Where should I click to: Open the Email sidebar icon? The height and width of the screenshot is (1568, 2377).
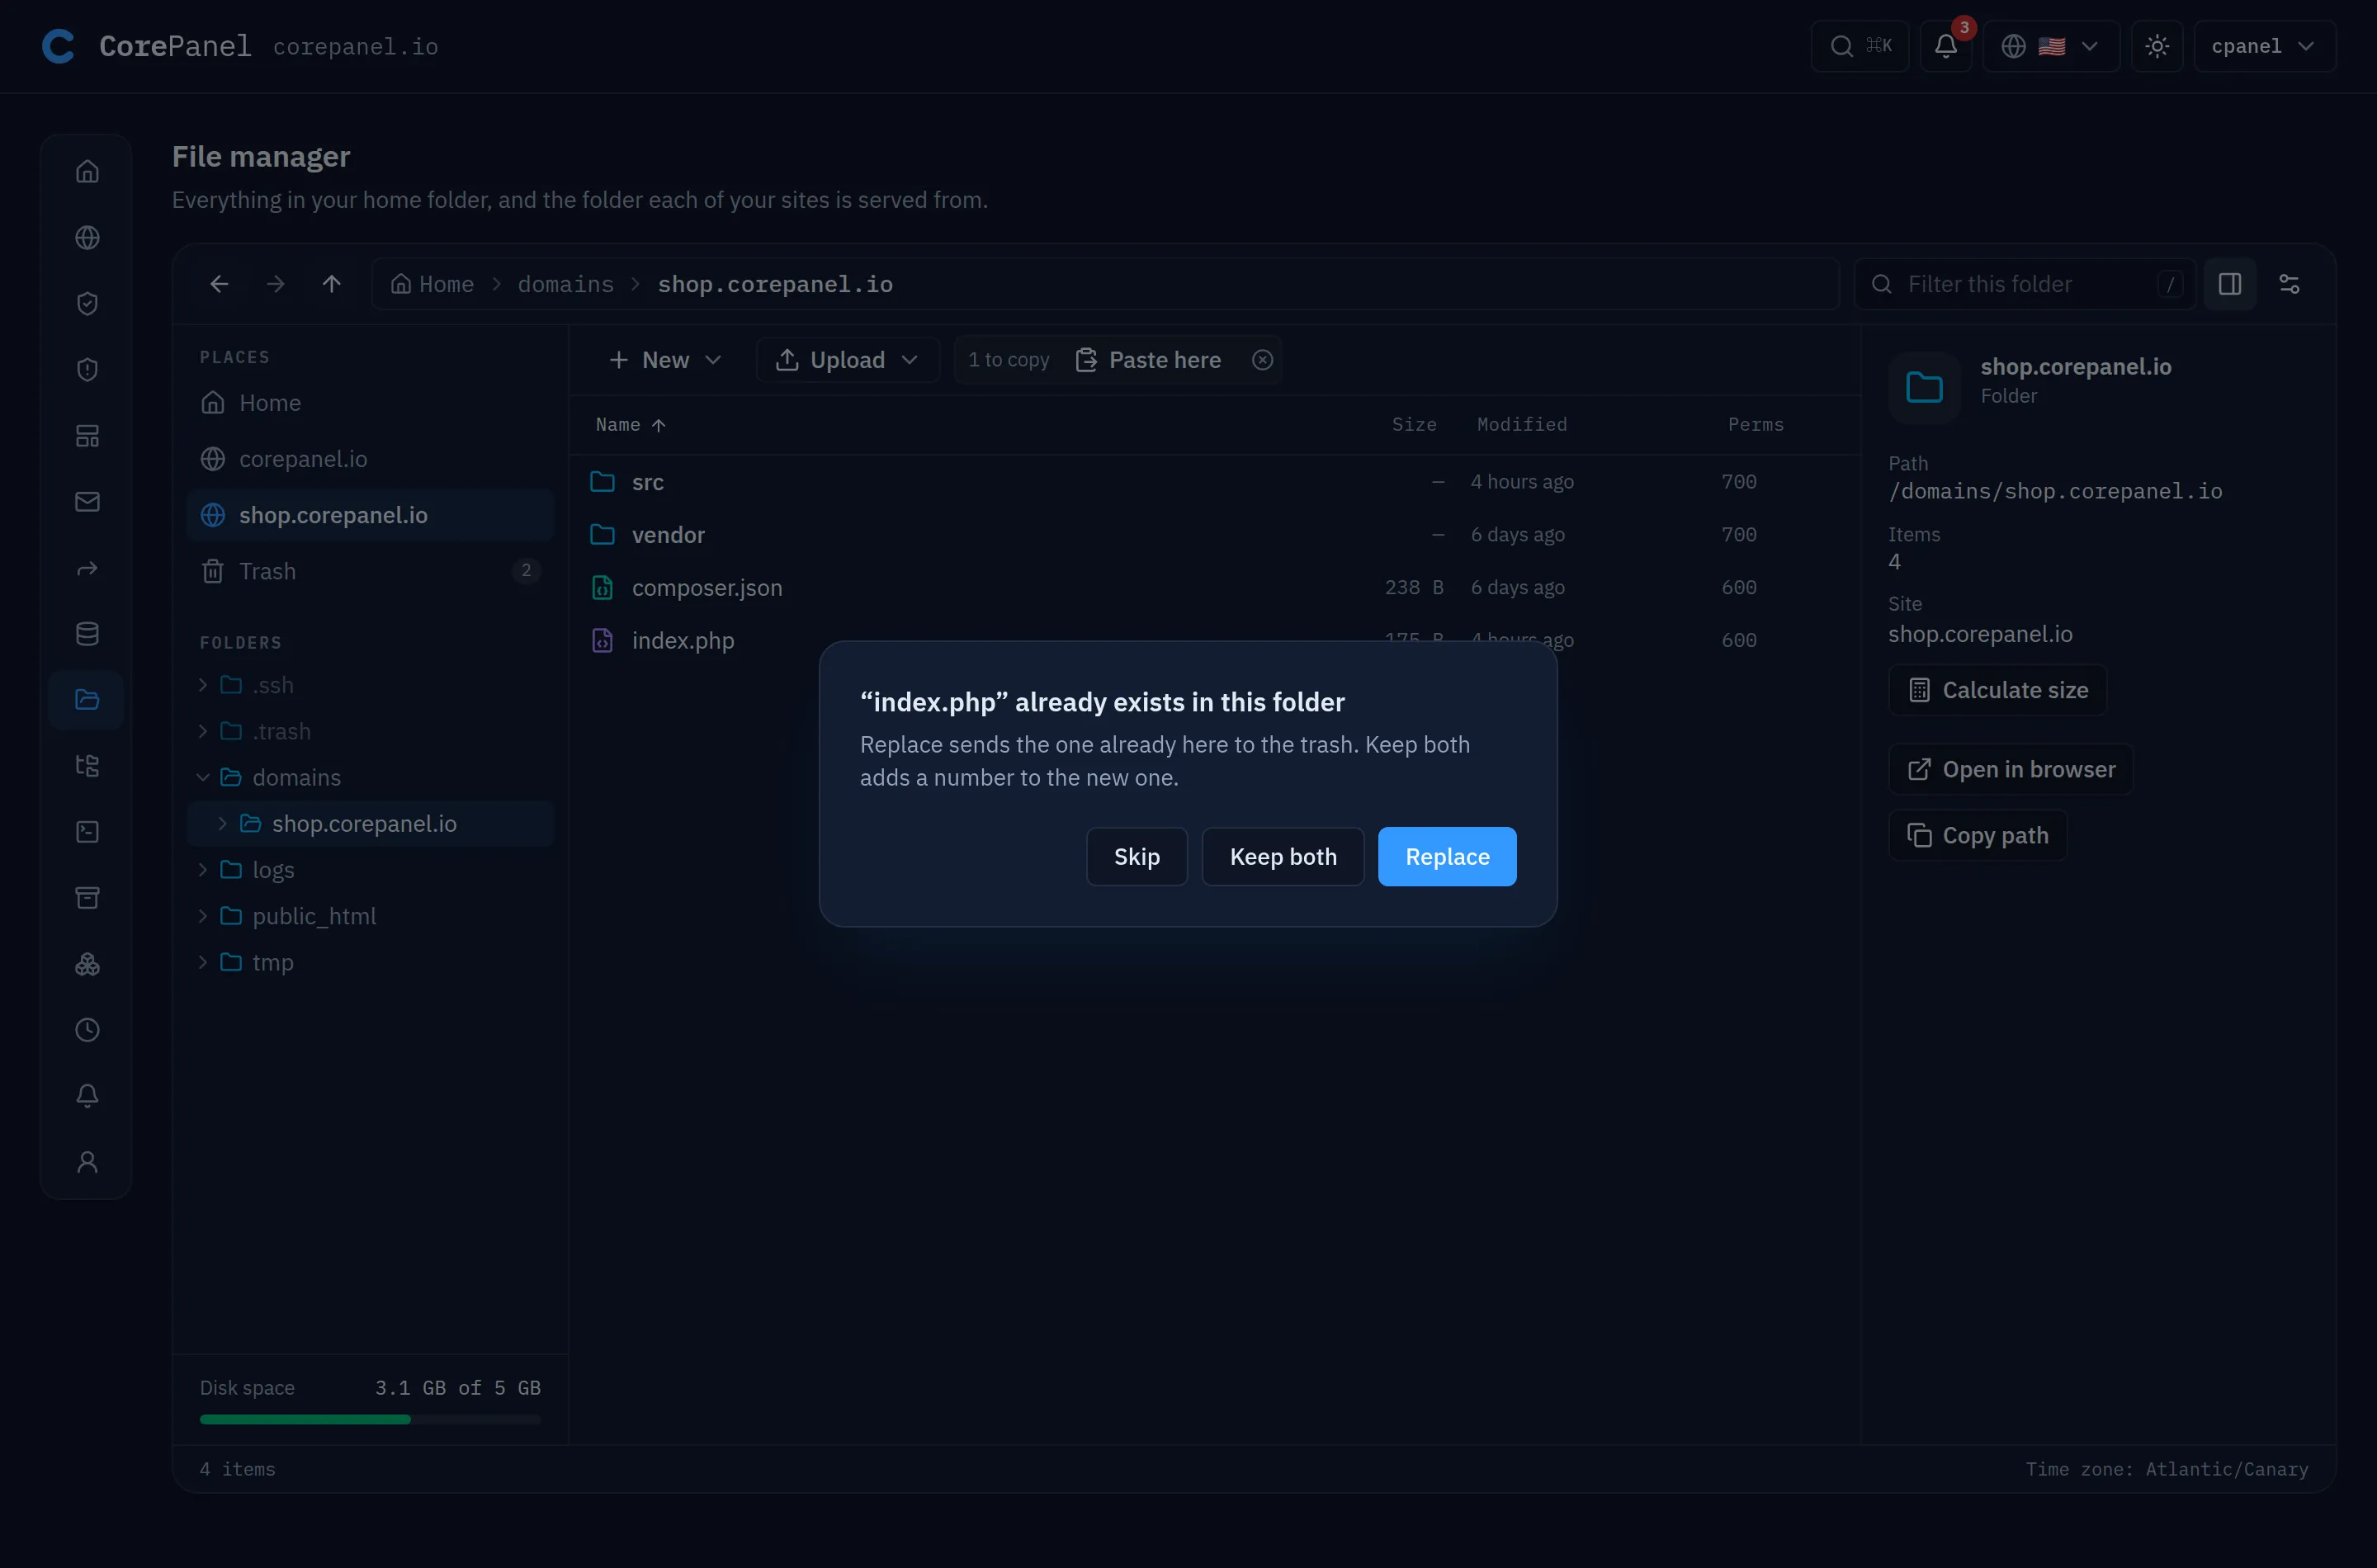pyautogui.click(x=87, y=501)
